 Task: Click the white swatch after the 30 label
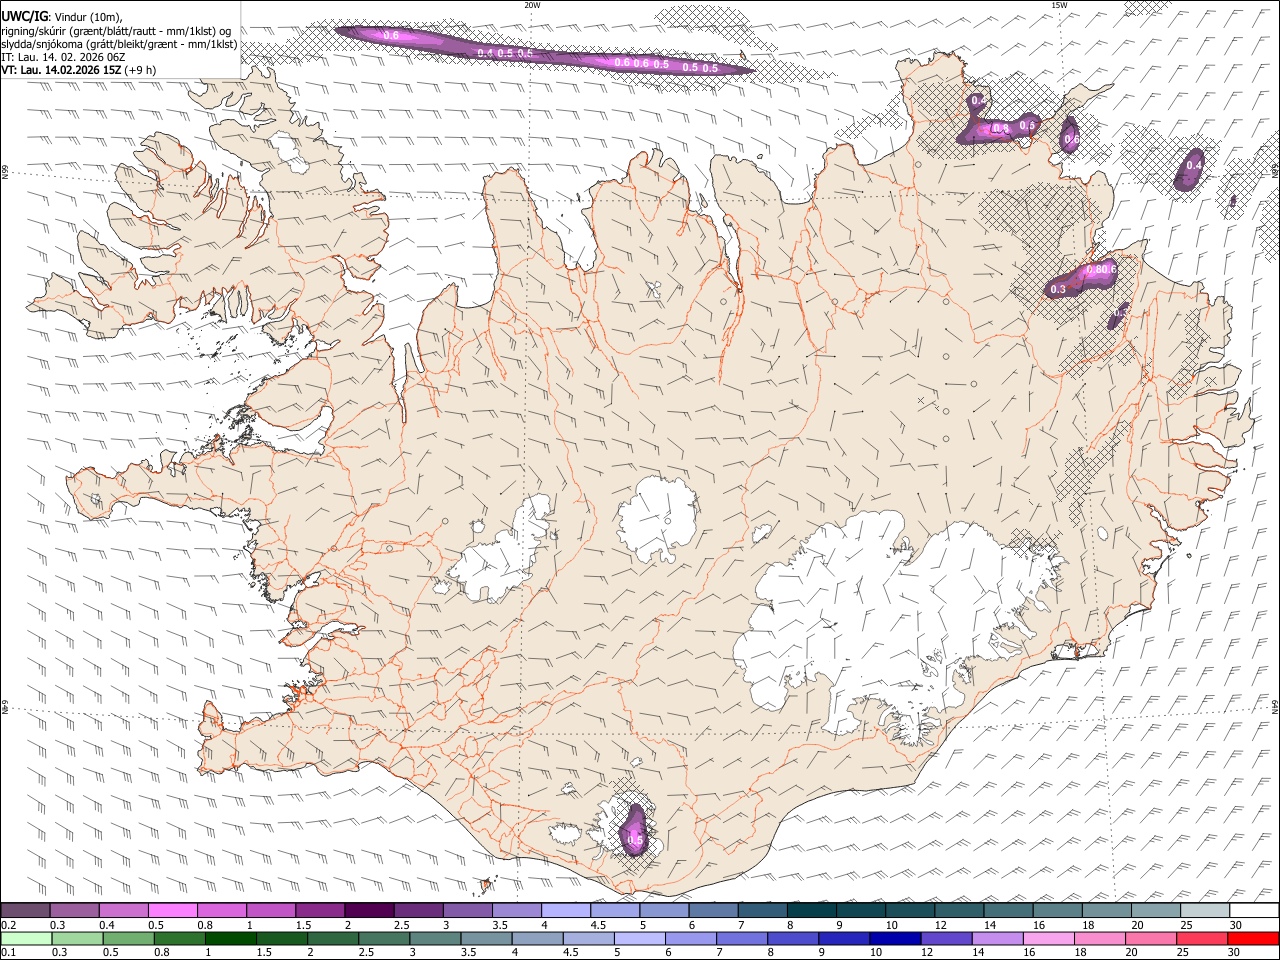coord(1253,910)
